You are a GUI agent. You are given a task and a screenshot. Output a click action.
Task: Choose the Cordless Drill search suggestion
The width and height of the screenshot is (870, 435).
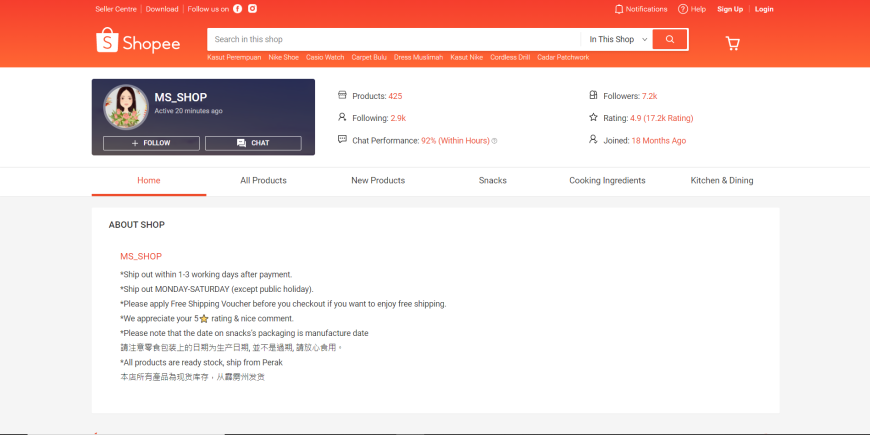510,57
